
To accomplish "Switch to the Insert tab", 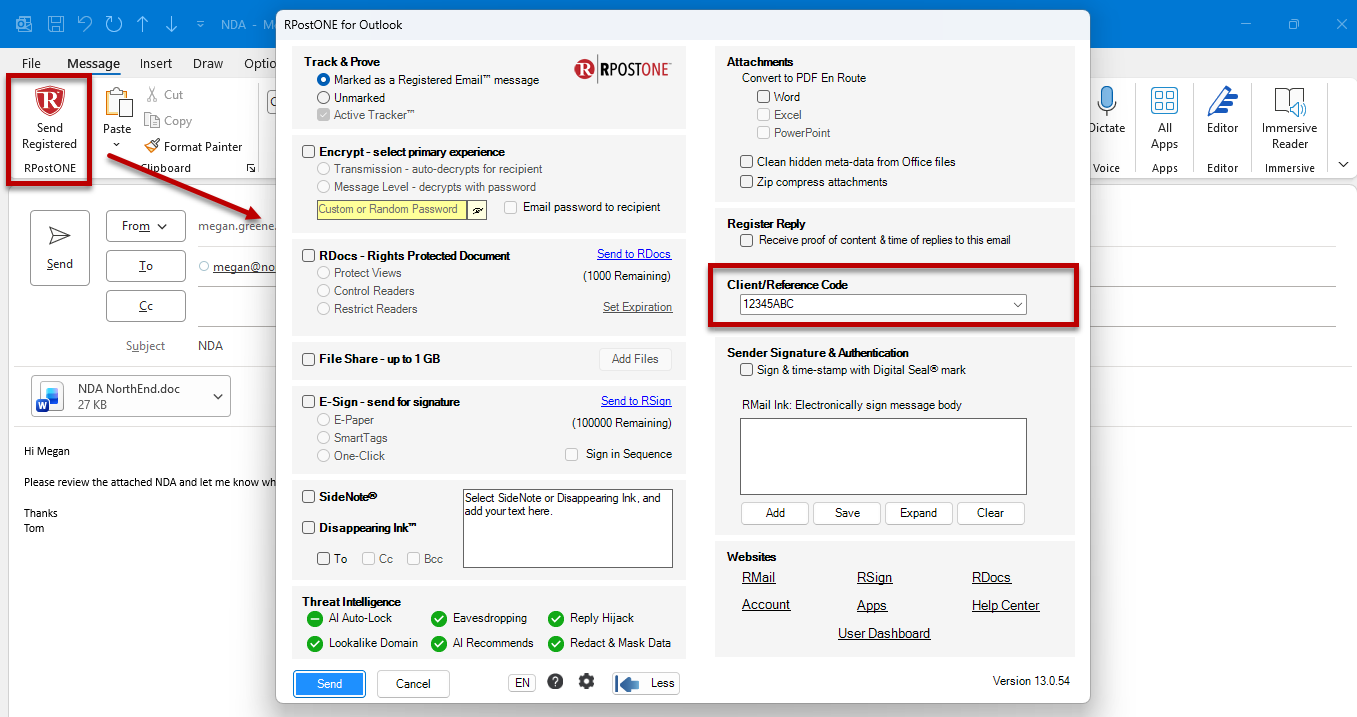I will pyautogui.click(x=156, y=63).
